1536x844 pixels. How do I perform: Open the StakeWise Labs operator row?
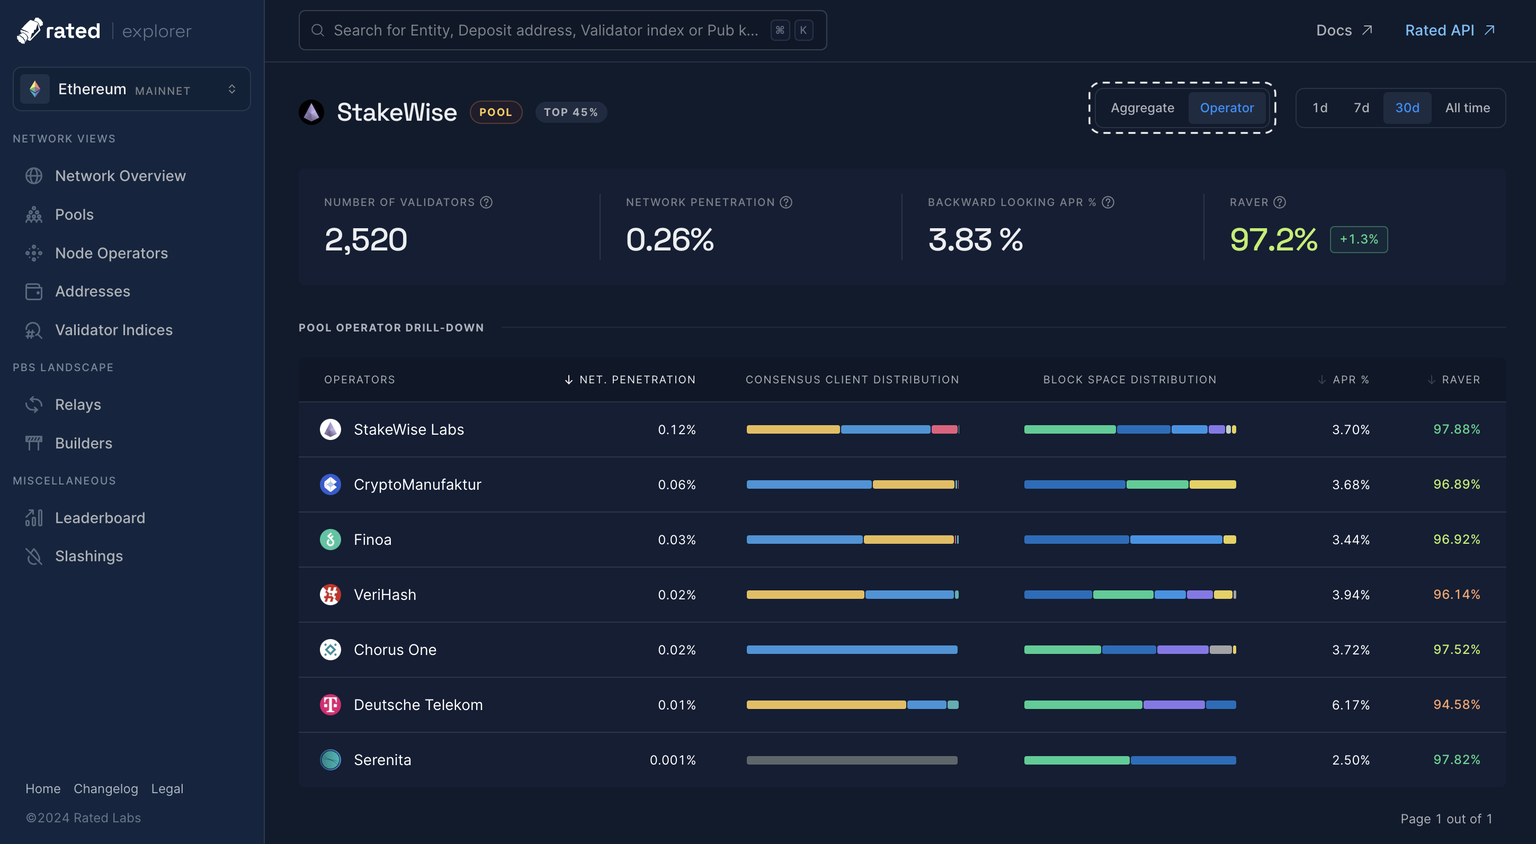tap(902, 430)
